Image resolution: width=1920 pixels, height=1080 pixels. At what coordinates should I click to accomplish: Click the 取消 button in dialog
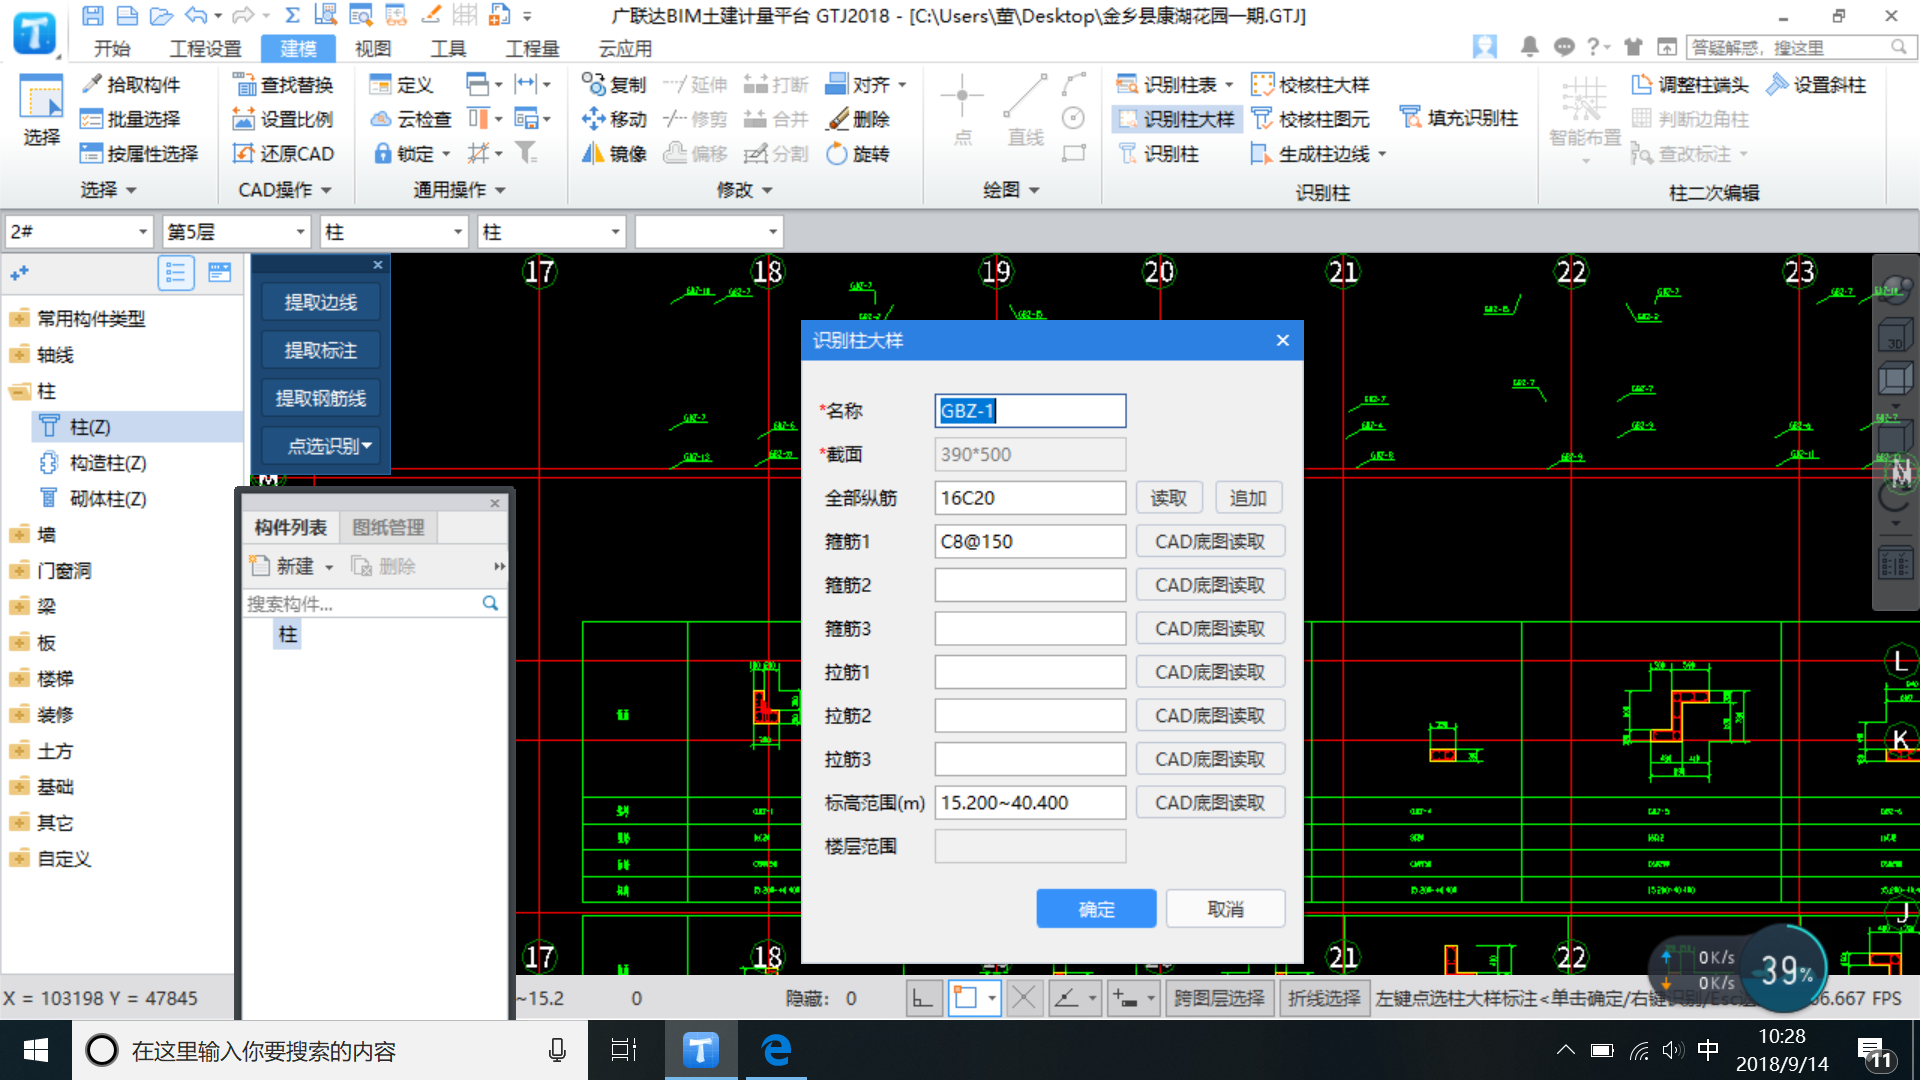[x=1225, y=909]
